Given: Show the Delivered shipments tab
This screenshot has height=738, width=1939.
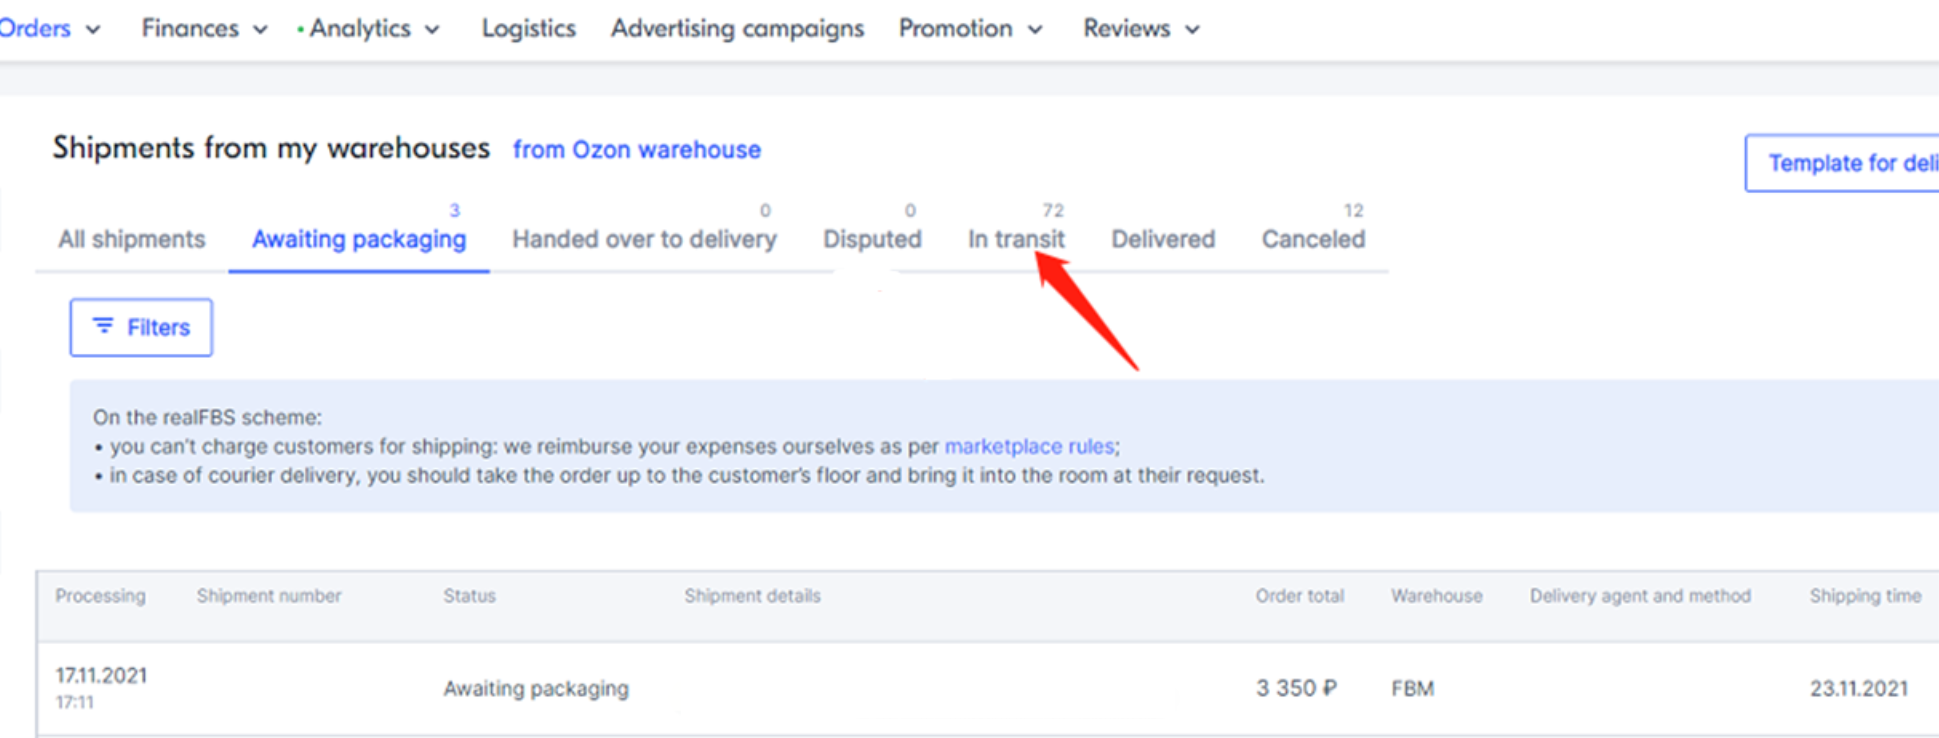Looking at the screenshot, I should click(x=1163, y=240).
